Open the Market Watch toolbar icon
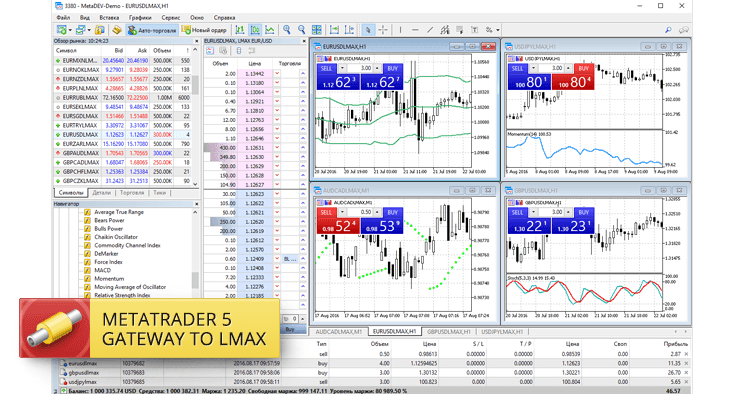Viewport: 750px width, 394px height. click(x=99, y=30)
